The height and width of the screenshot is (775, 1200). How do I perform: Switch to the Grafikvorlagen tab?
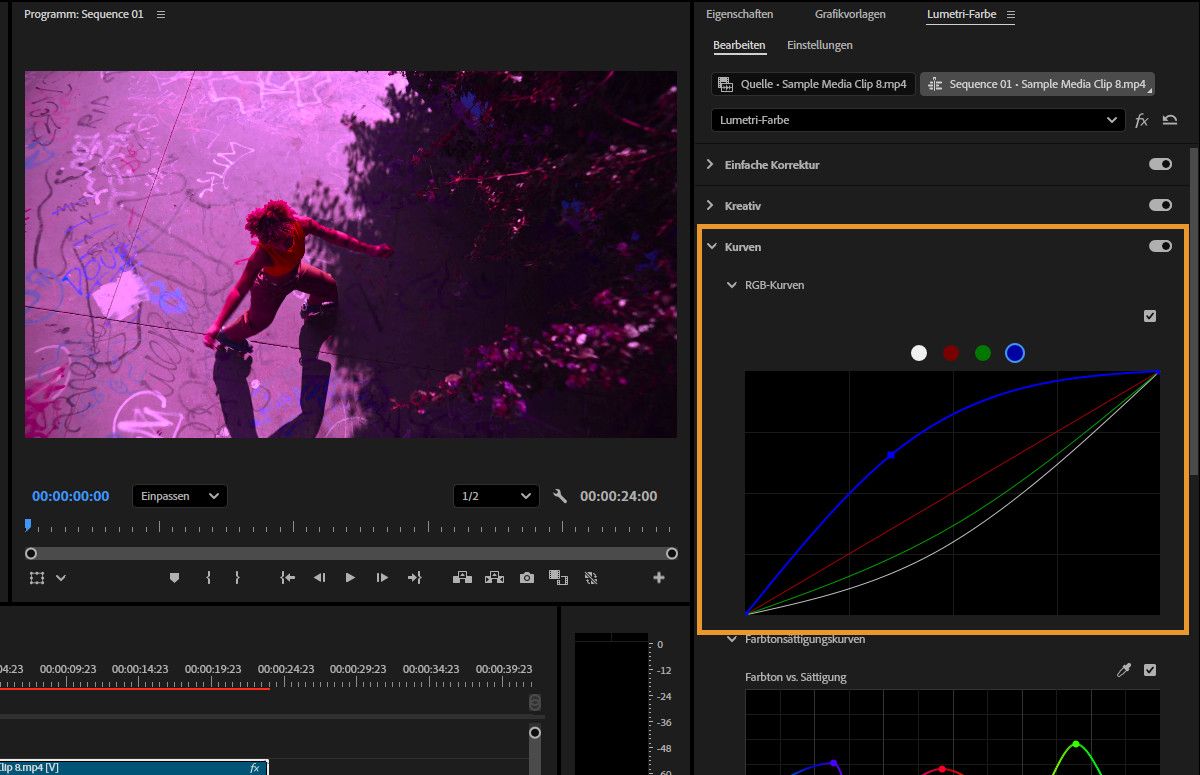point(850,15)
